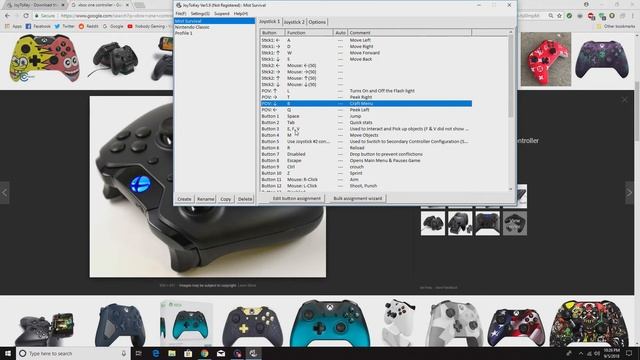Launch Microsoft Edge from the taskbar
The width and height of the screenshot is (640, 360).
click(156, 353)
